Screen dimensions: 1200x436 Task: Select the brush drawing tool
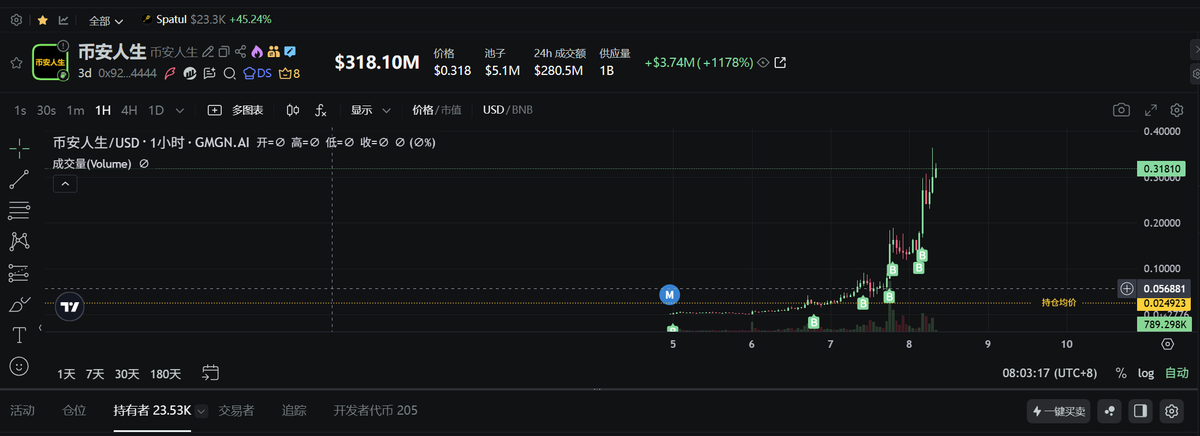19,304
